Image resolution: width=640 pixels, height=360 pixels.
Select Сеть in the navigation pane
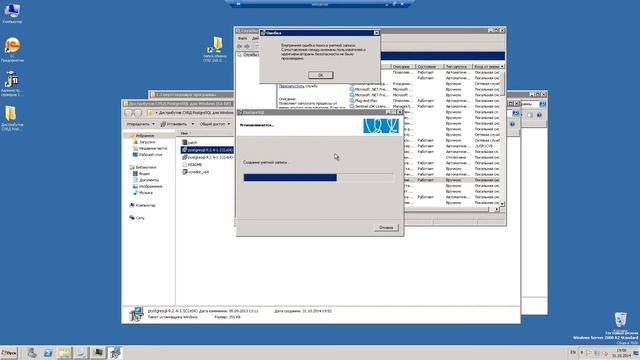pos(137,218)
